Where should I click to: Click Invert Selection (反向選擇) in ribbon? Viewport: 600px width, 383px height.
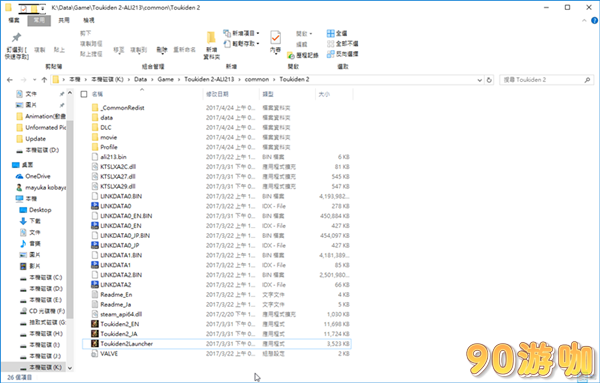343,54
